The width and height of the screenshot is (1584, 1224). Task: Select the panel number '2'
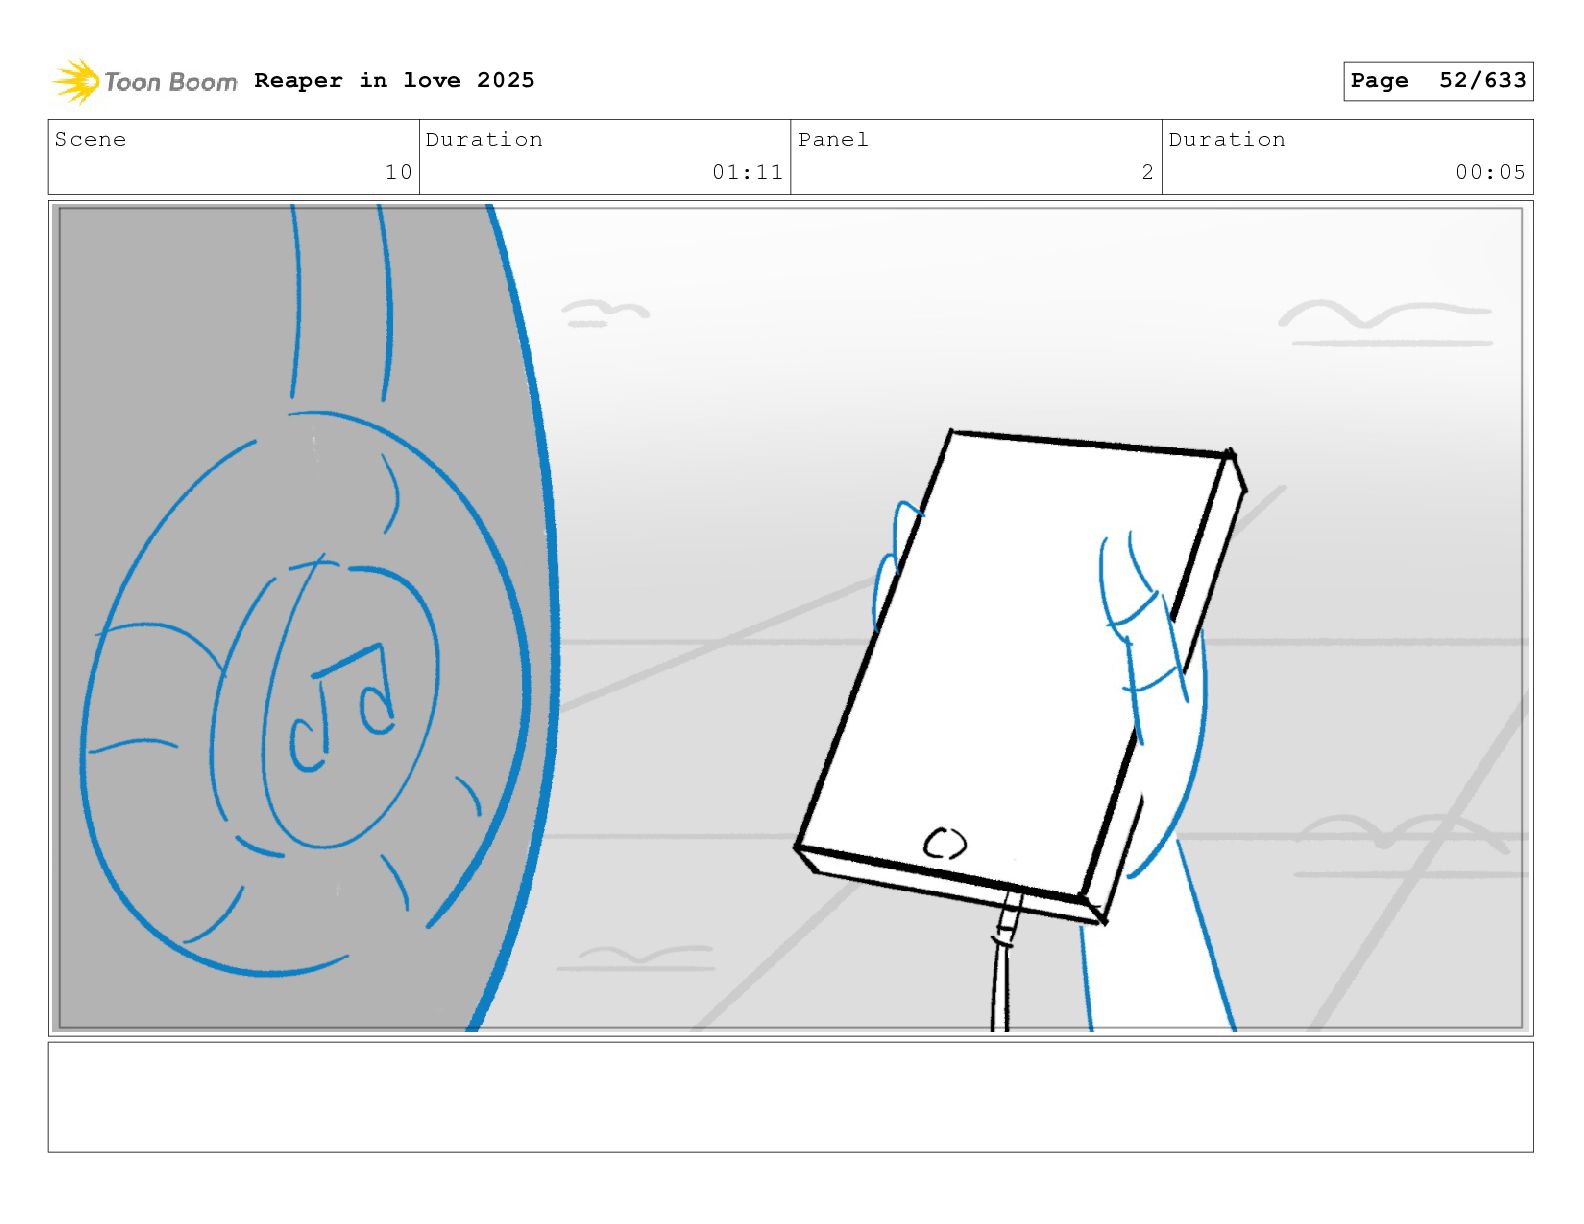click(1148, 172)
